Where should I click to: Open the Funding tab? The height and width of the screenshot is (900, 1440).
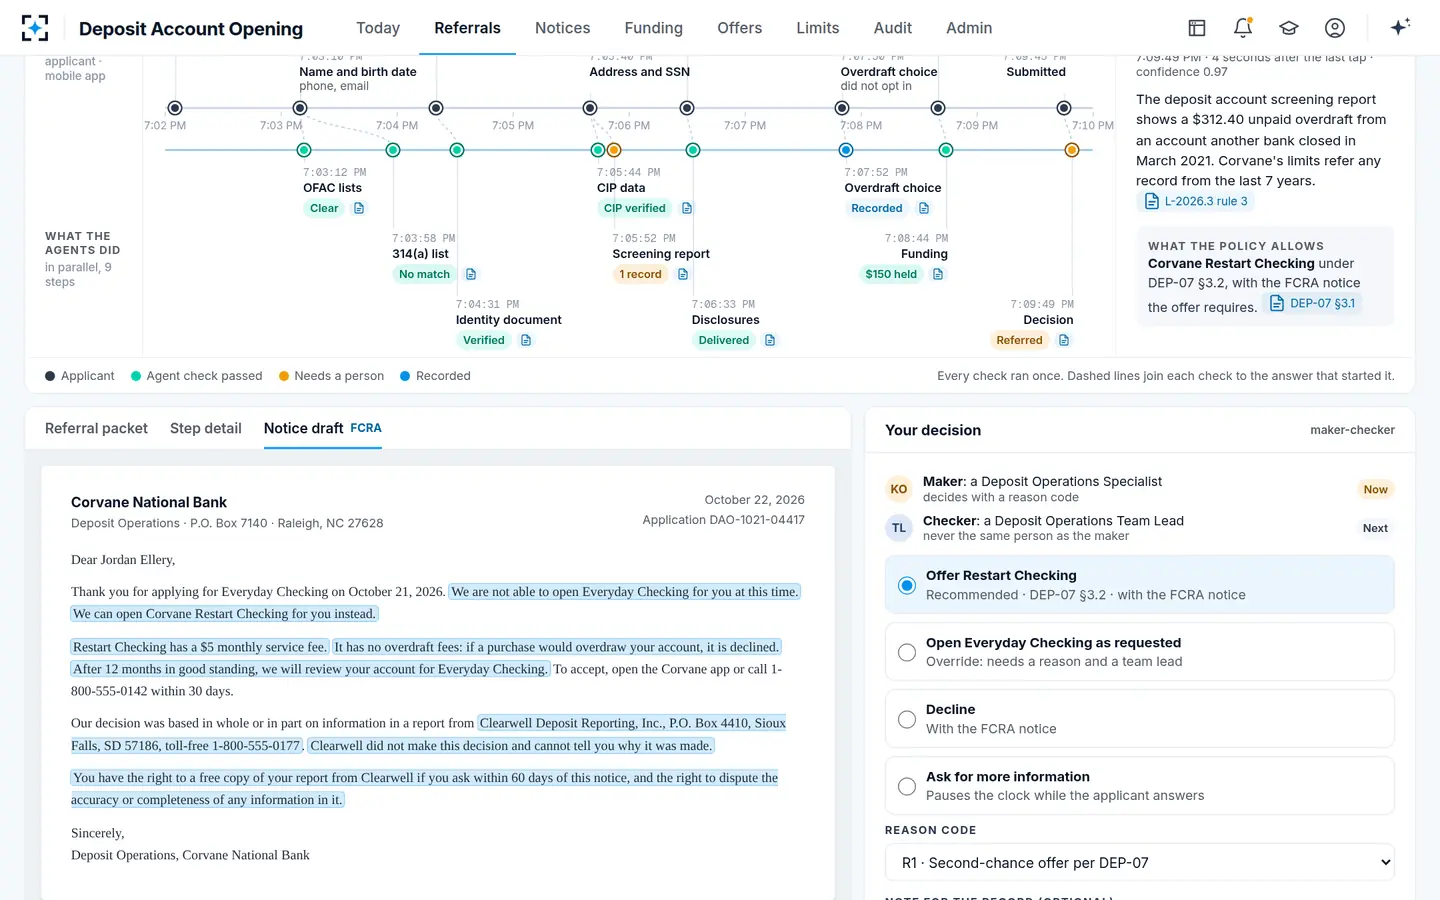pyautogui.click(x=654, y=28)
